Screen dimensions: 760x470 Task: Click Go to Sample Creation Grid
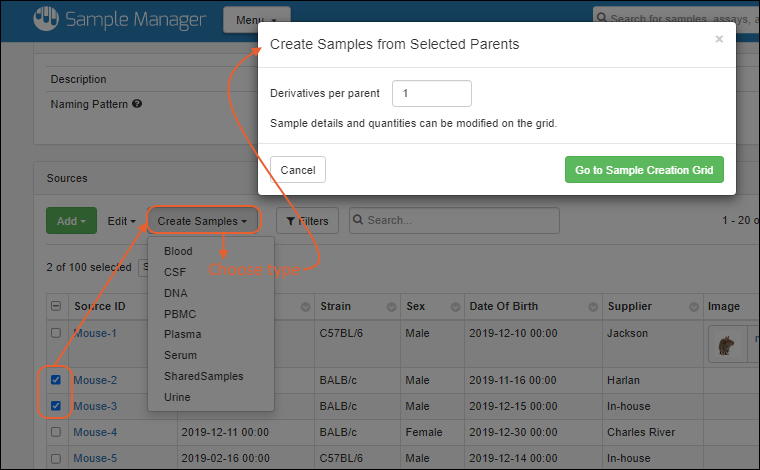(x=643, y=170)
